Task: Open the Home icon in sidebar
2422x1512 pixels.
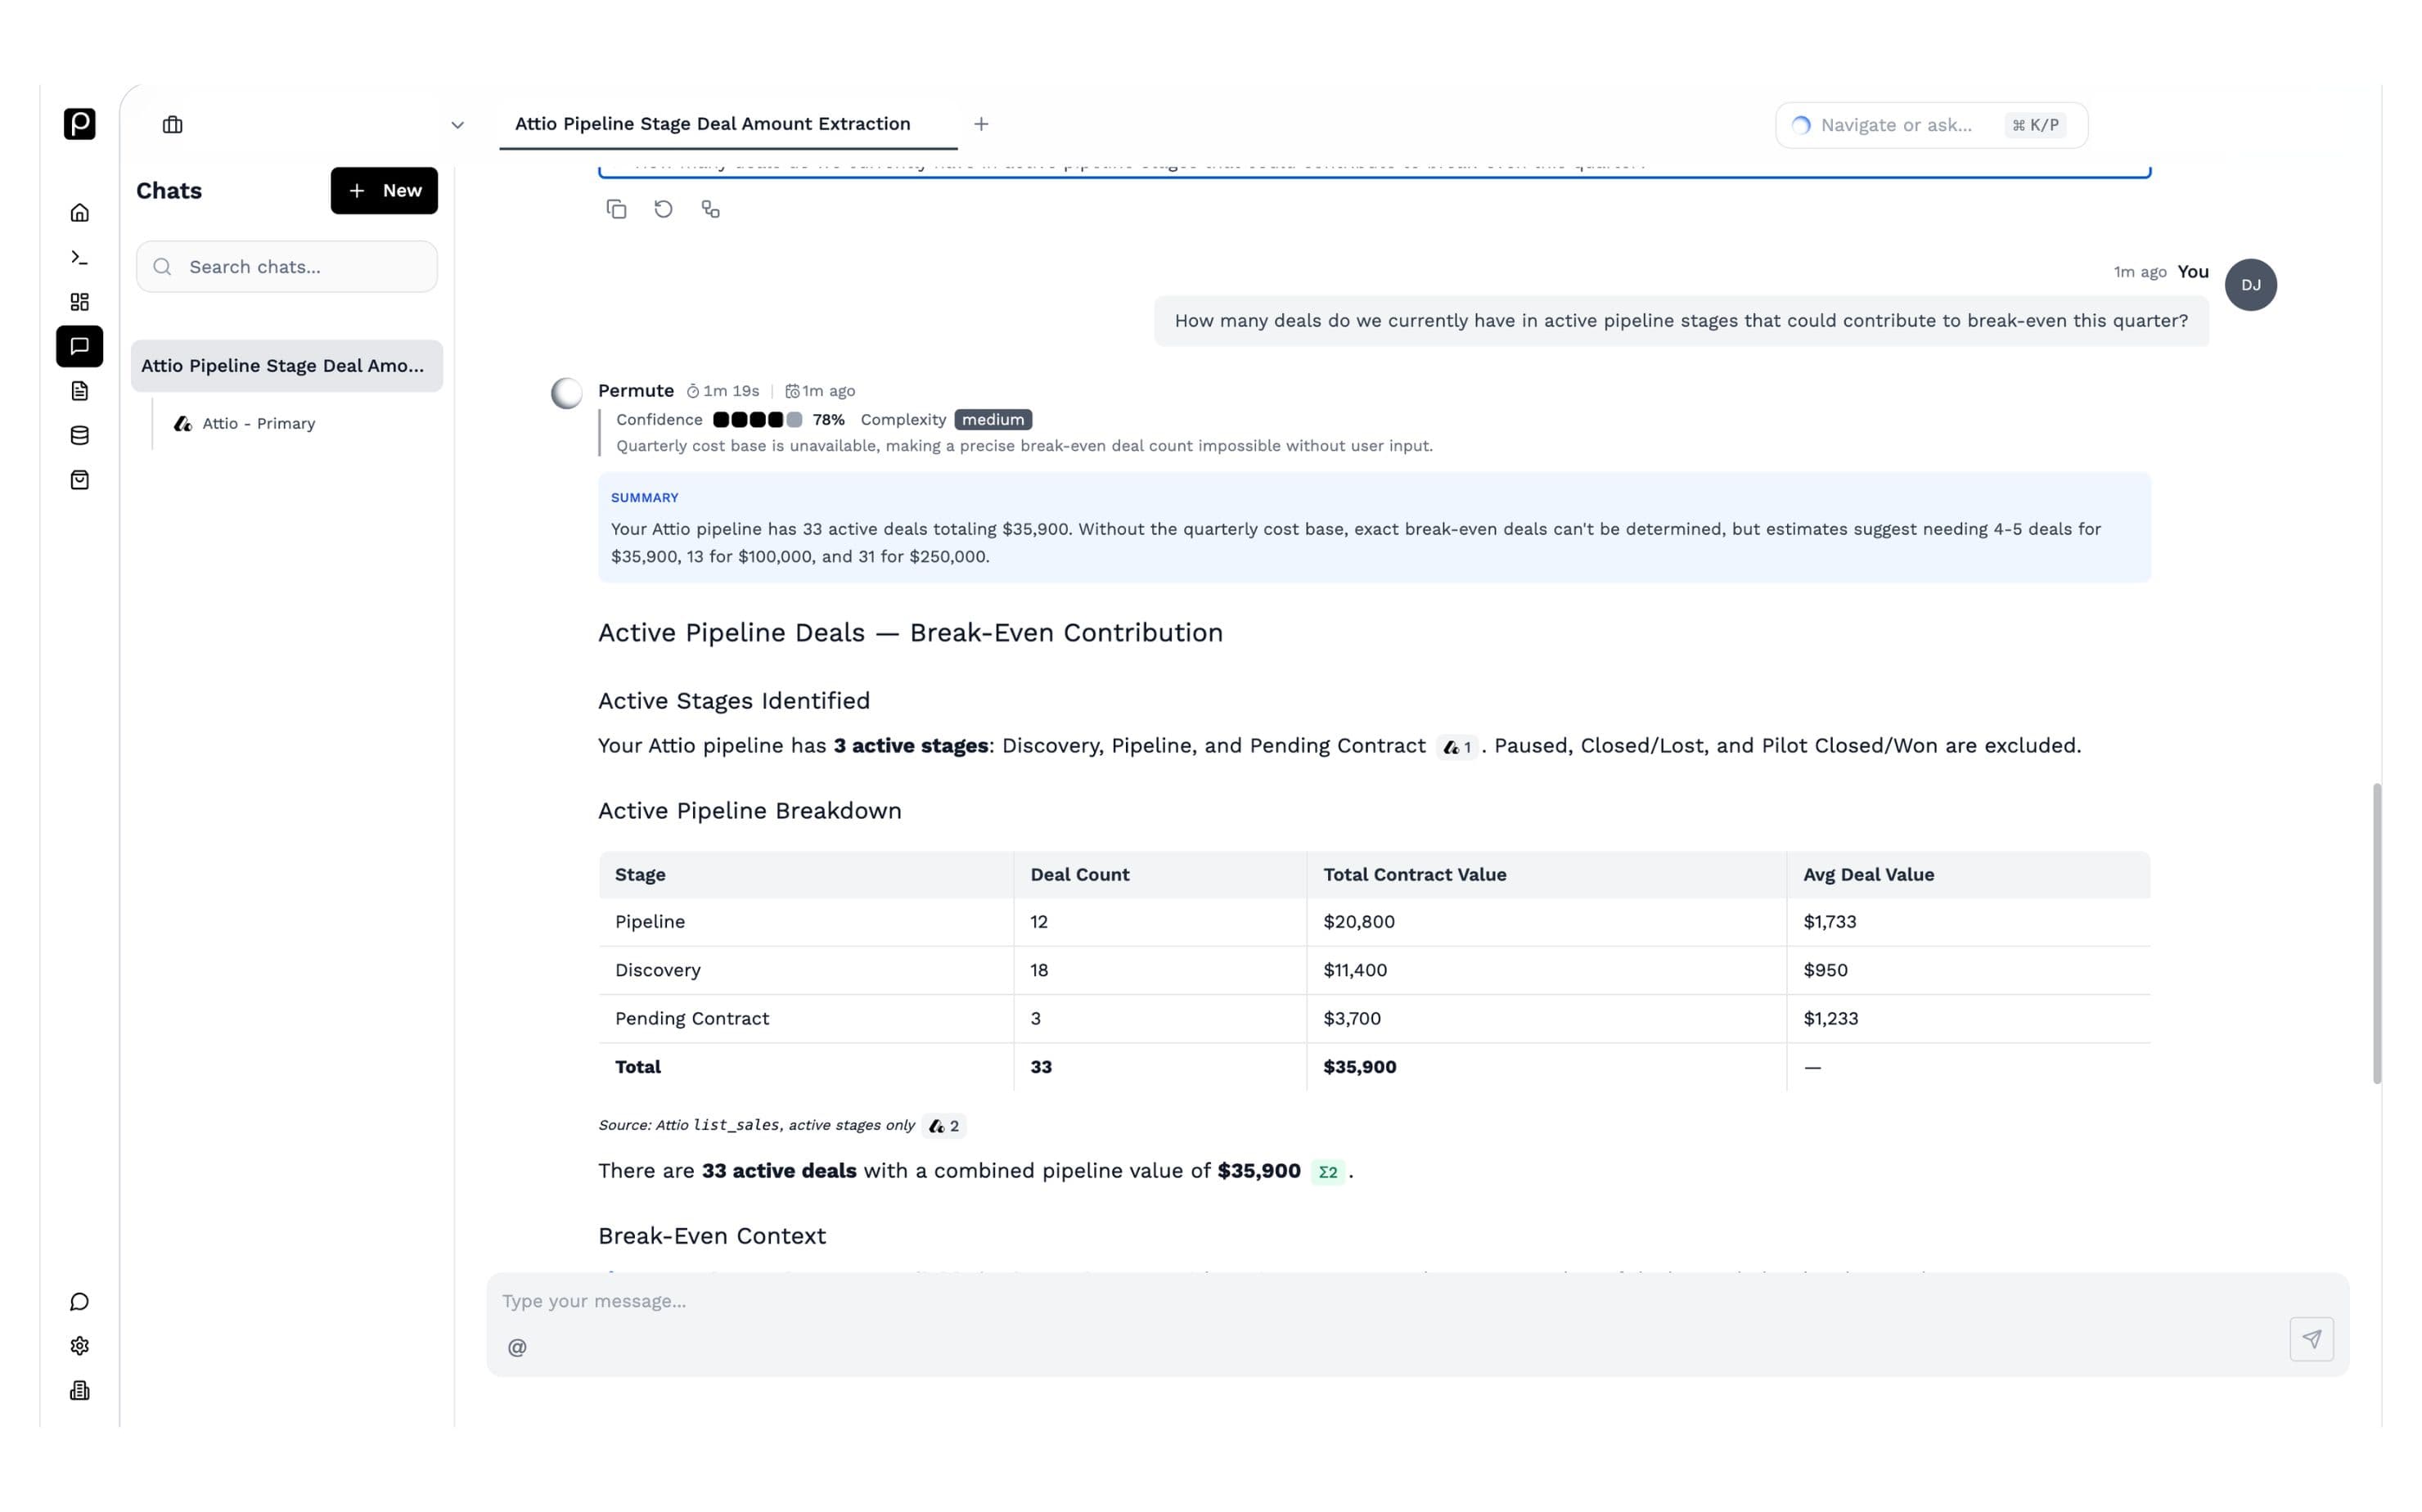Action: coord(80,213)
